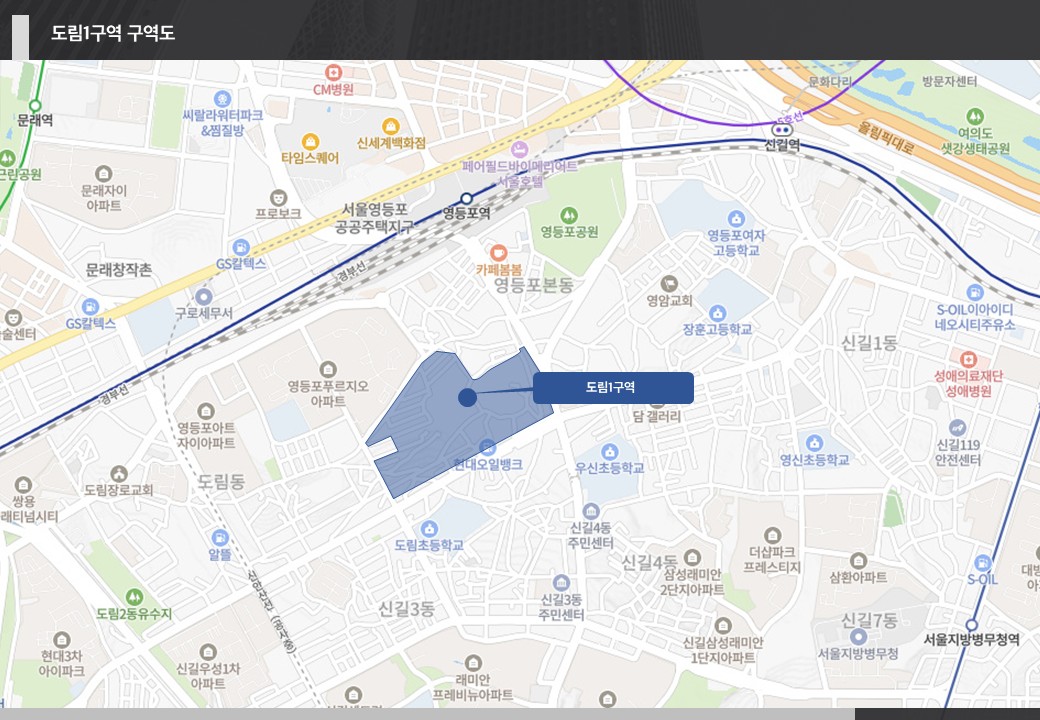This screenshot has width=1040, height=720.
Task: Click the 신길119안전센터 icon
Action: click(x=957, y=428)
